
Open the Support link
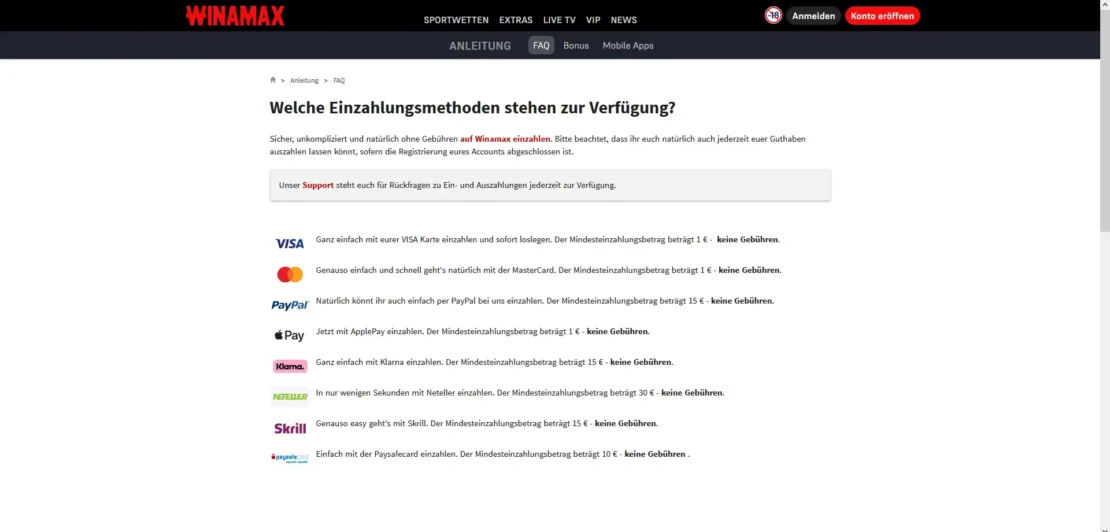[x=318, y=185]
